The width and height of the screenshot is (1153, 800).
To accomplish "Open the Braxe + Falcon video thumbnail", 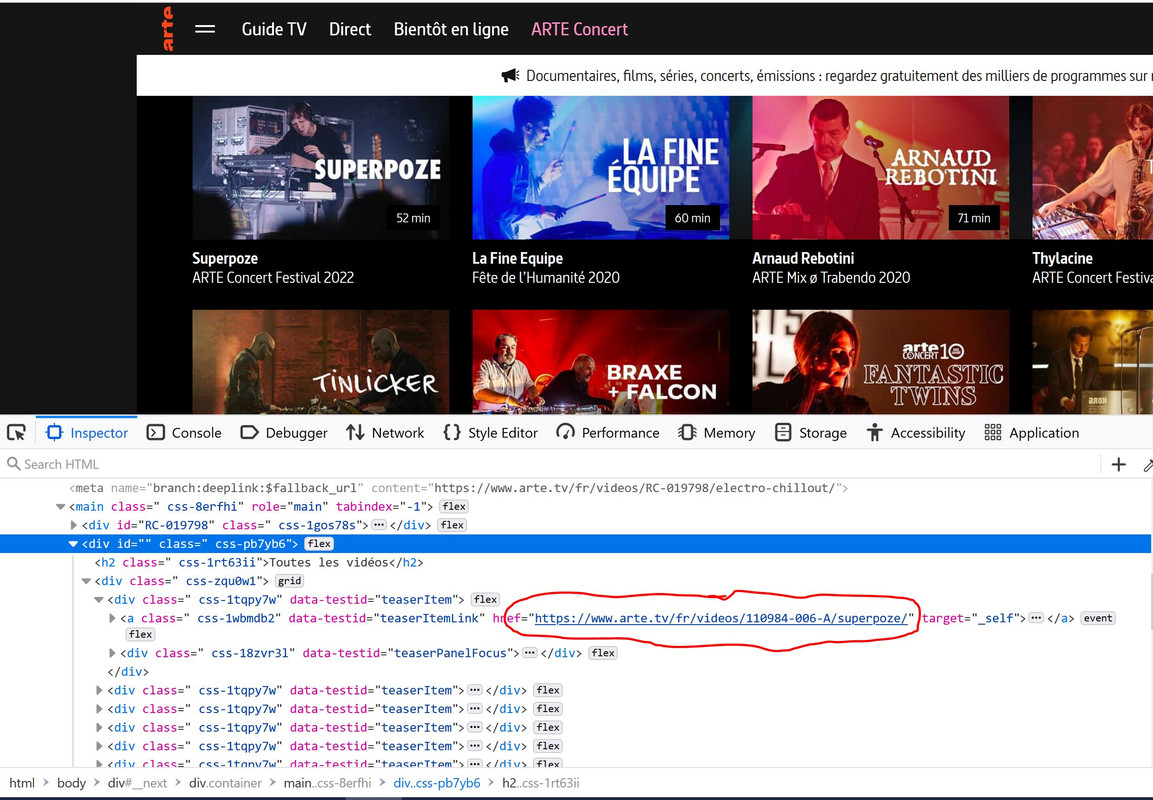I will point(601,362).
